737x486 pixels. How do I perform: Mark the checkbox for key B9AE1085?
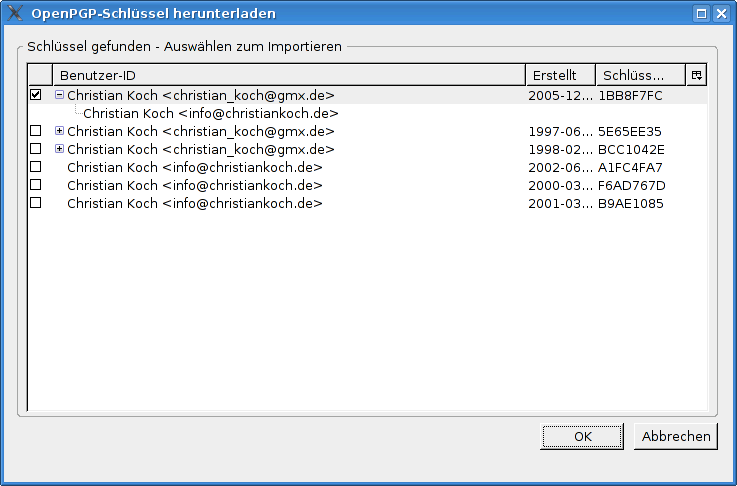pyautogui.click(x=36, y=203)
